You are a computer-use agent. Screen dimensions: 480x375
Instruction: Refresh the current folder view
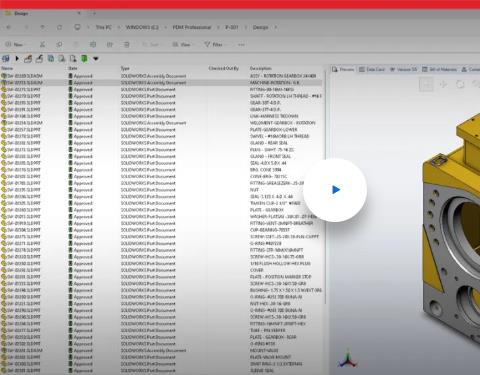tap(59, 27)
